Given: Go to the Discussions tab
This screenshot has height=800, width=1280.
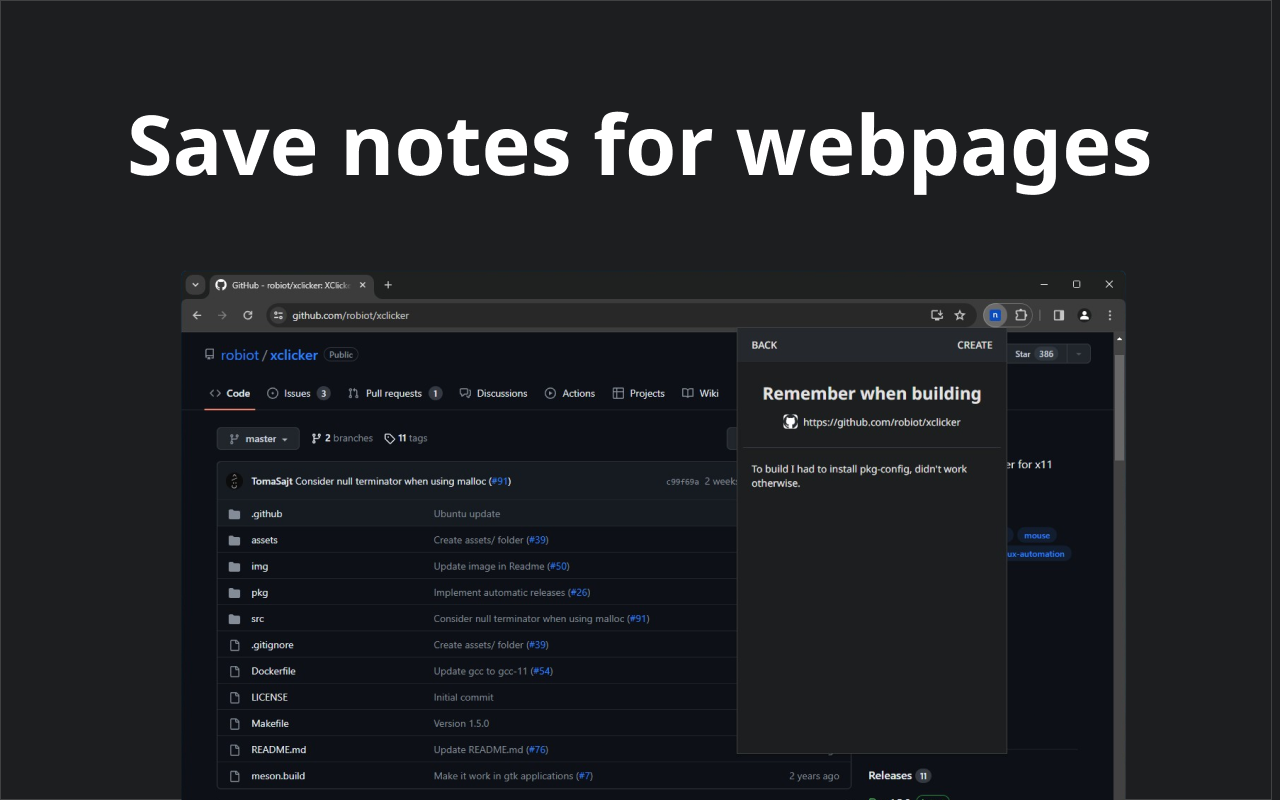Looking at the screenshot, I should point(493,393).
